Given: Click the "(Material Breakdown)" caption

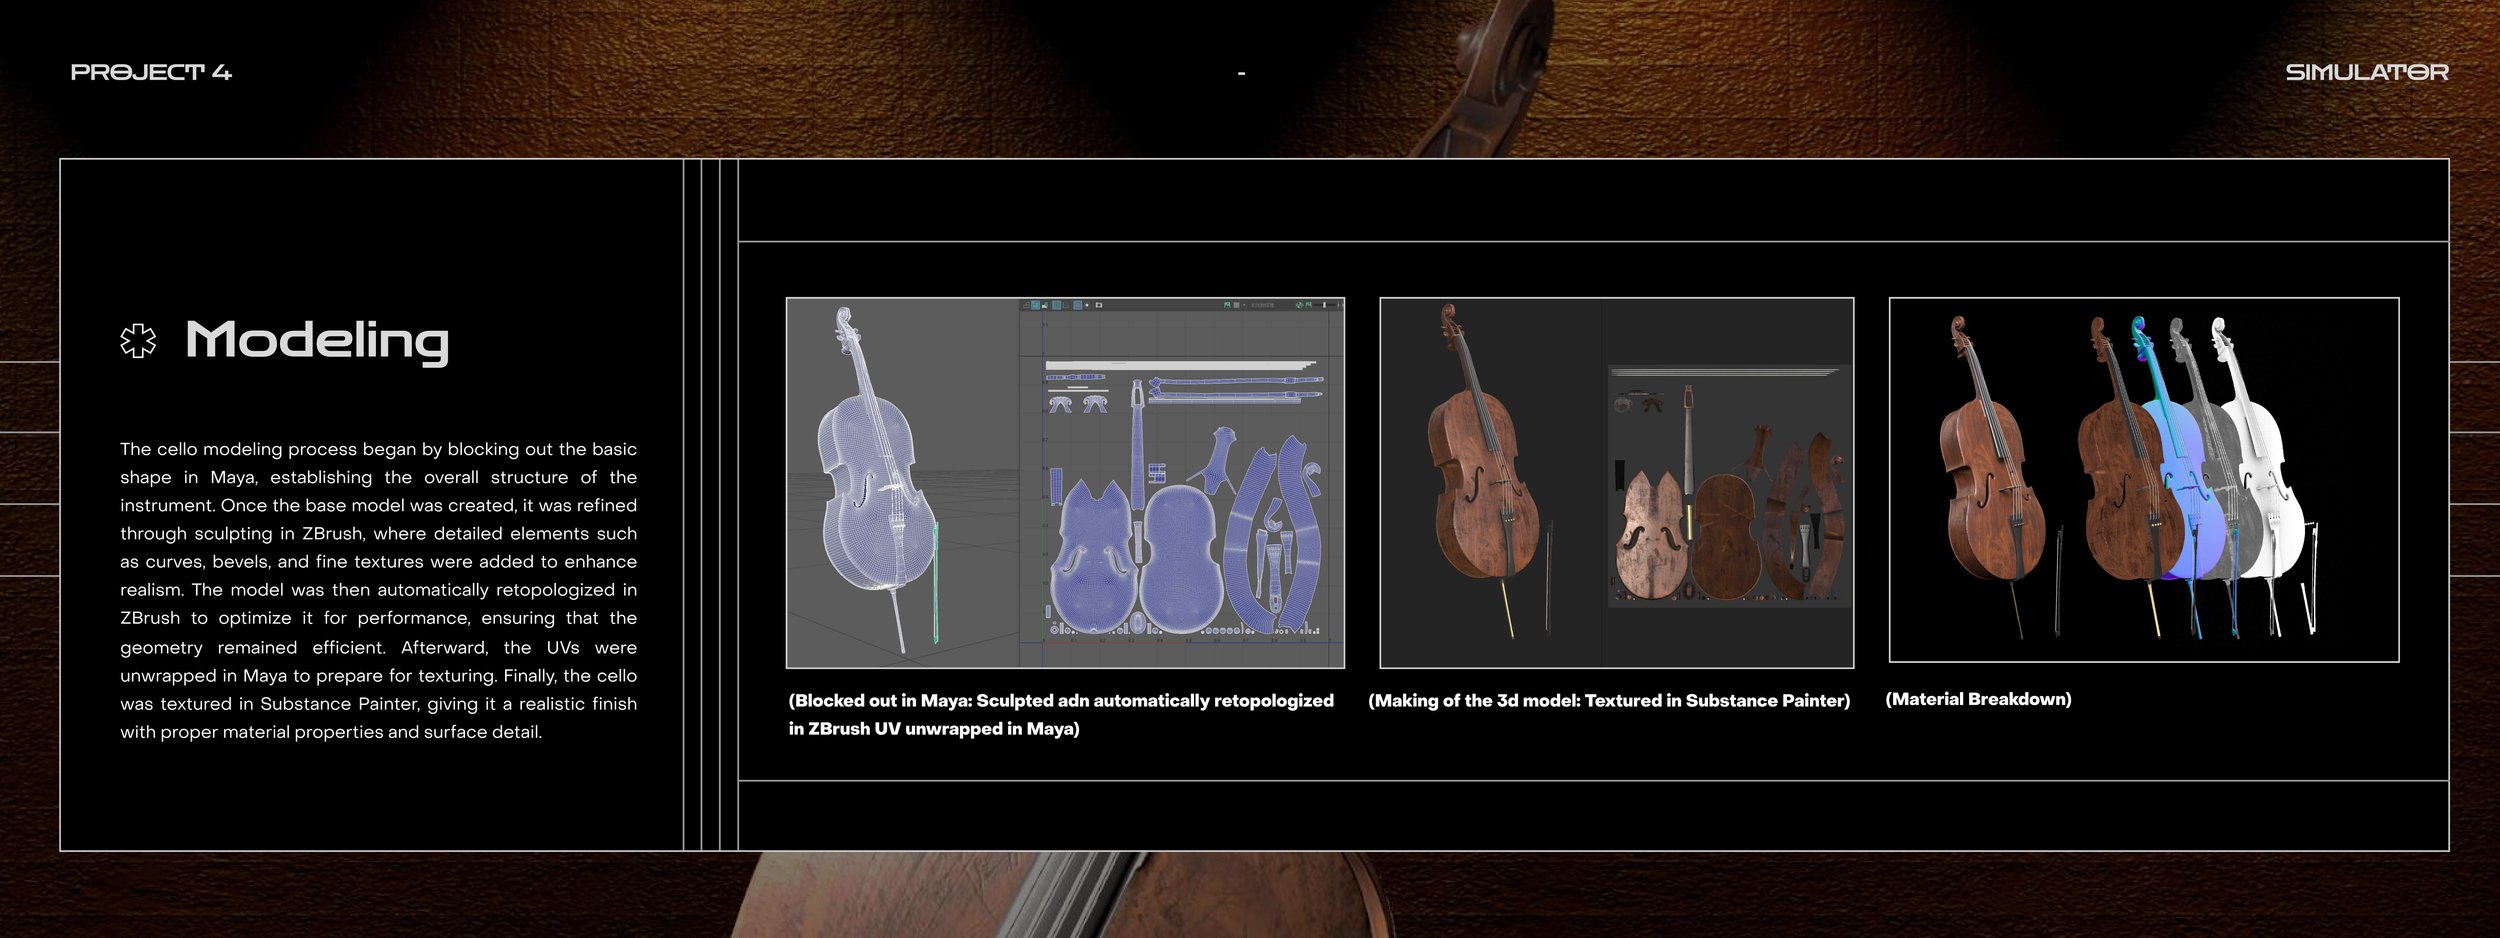Looking at the screenshot, I should 1978,699.
